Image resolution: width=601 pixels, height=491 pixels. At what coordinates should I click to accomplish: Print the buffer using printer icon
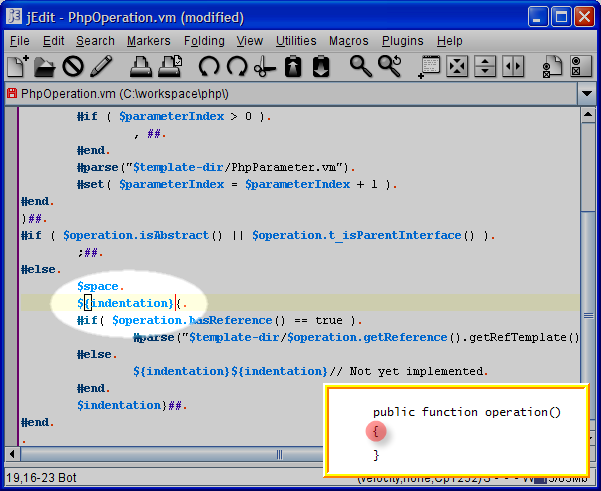pos(141,66)
